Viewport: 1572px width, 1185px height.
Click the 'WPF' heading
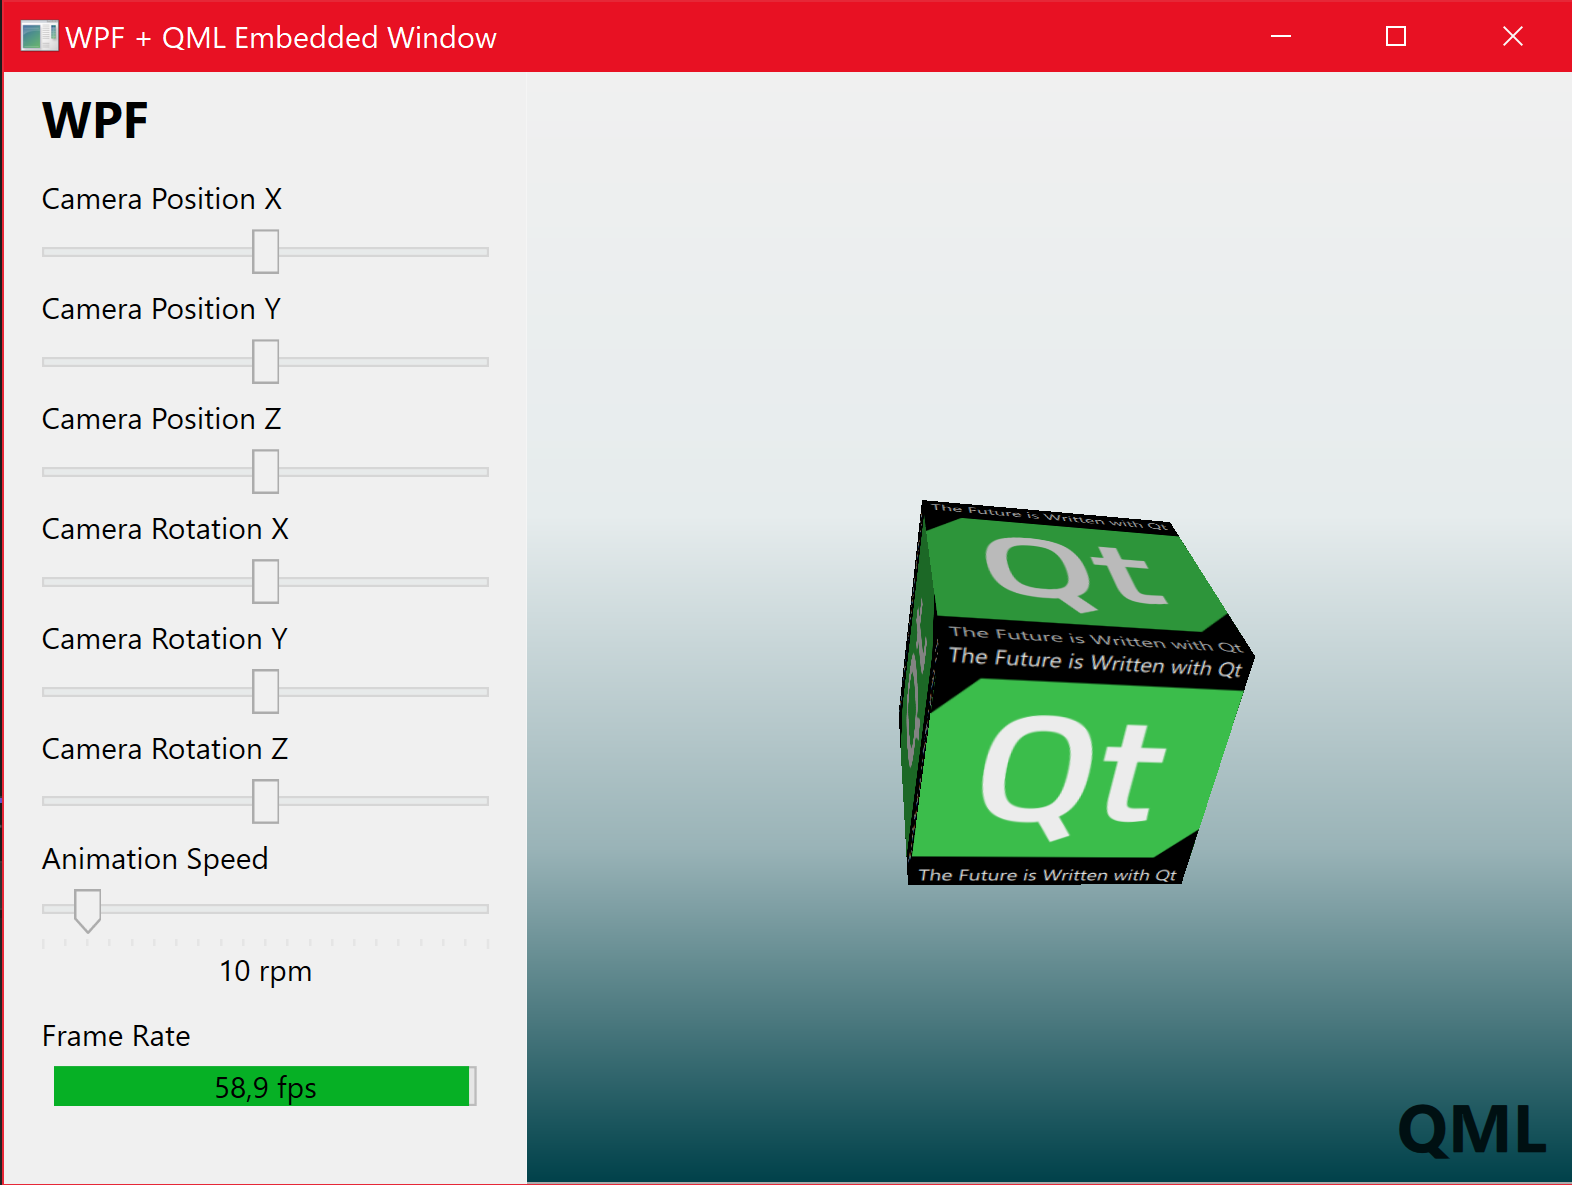pyautogui.click(x=95, y=121)
